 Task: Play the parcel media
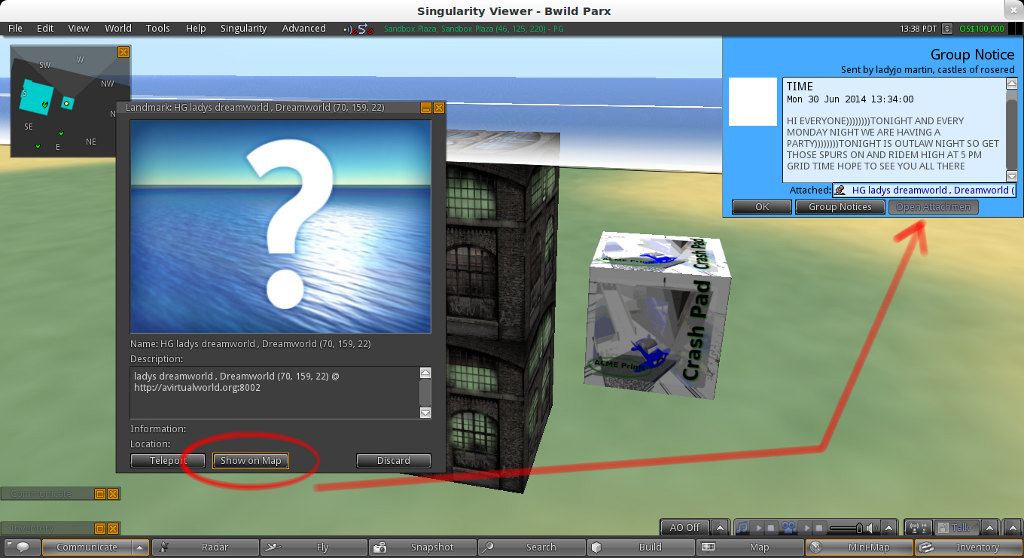pyautogui.click(x=807, y=528)
